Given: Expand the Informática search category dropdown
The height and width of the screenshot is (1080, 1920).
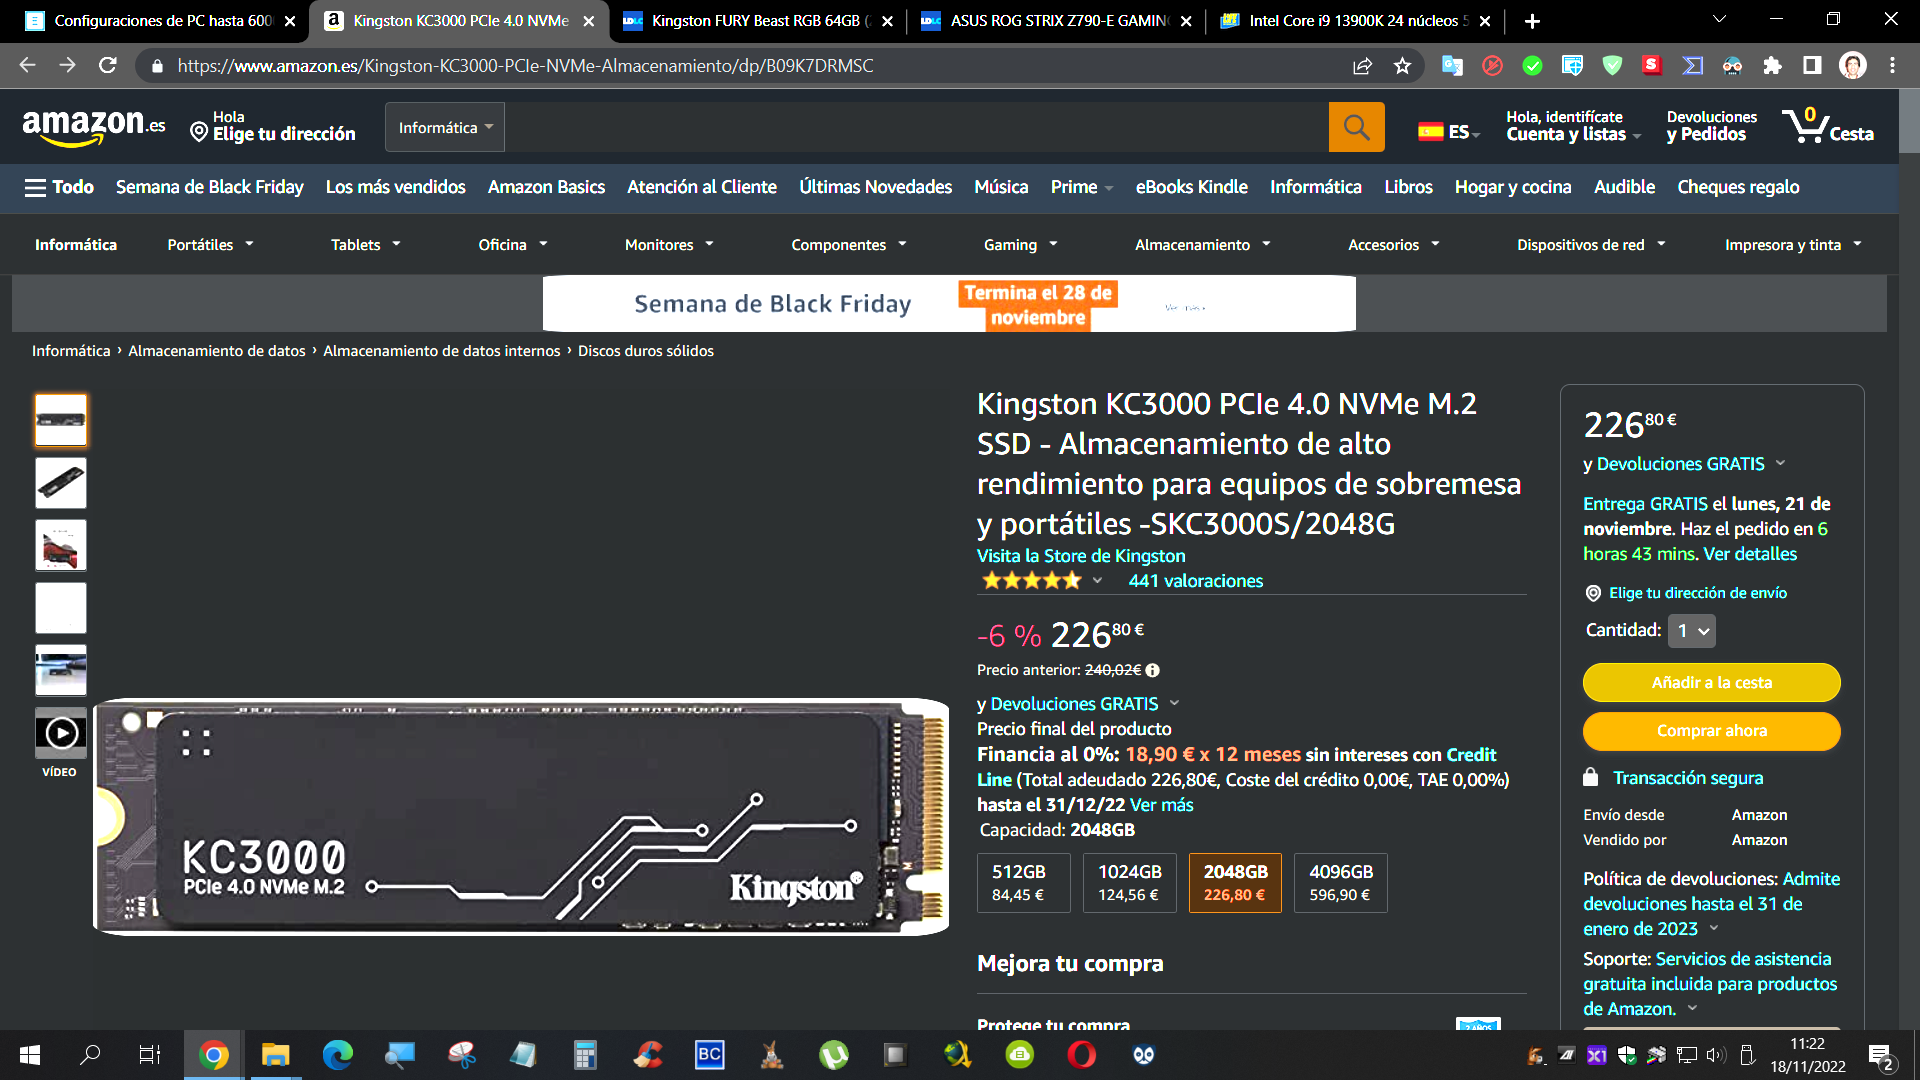Looking at the screenshot, I should tap(445, 127).
